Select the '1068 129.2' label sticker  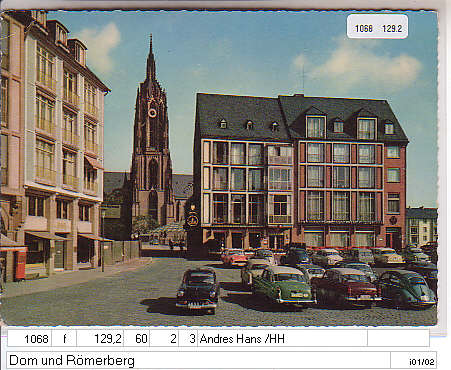coord(377,27)
